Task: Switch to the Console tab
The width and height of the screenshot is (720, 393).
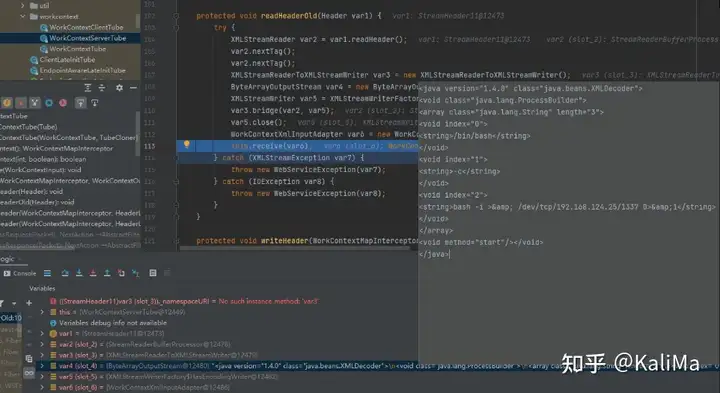Action: coord(20,273)
